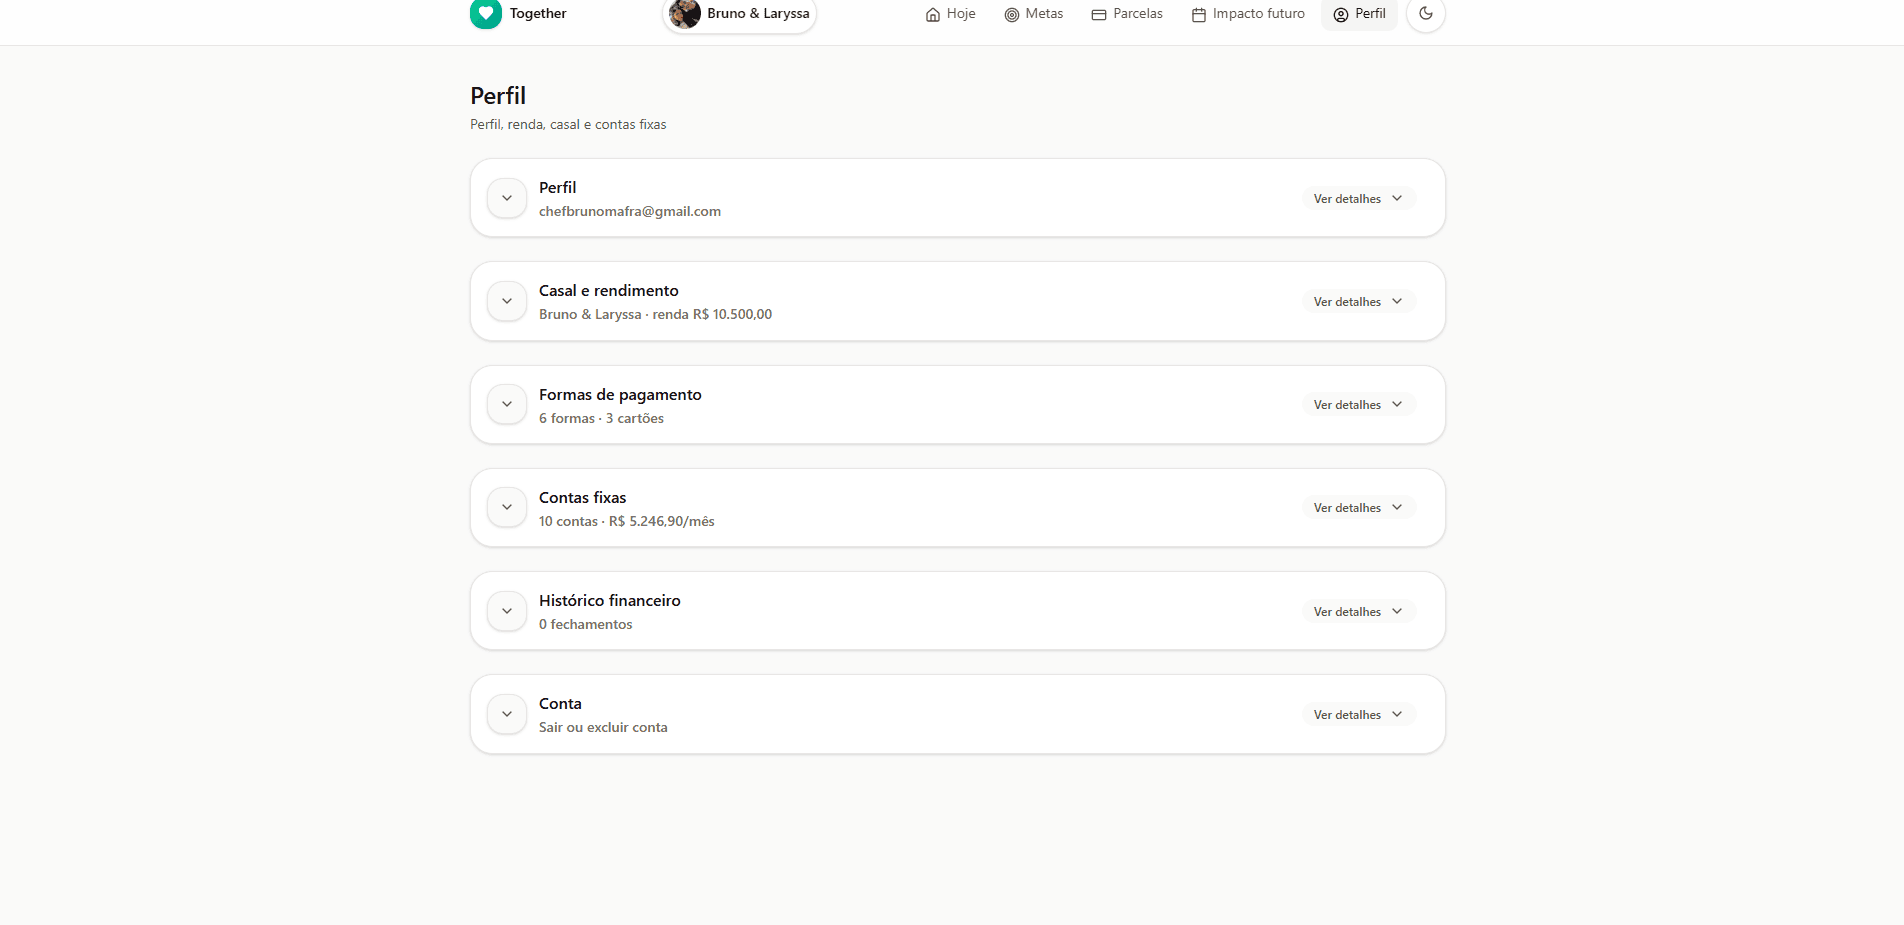Image resolution: width=1904 pixels, height=925 pixels.
Task: Click '6 formas · 3 cartões' text
Action: [x=601, y=418]
